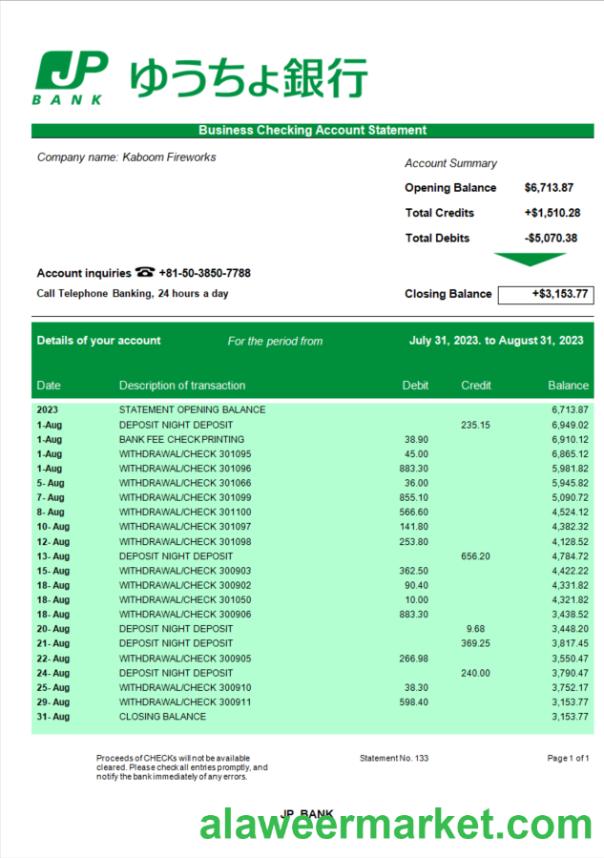Select the Date column header
604x858 pixels.
(x=49, y=385)
